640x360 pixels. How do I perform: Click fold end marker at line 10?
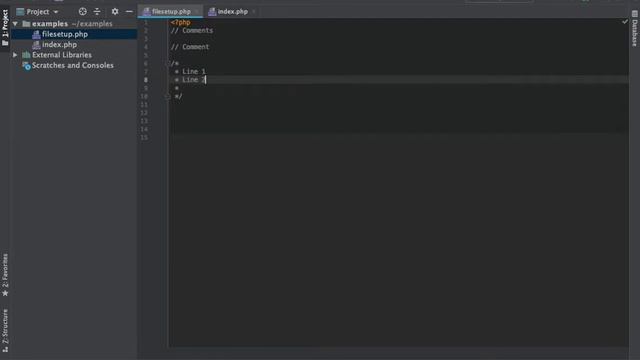[x=167, y=96]
